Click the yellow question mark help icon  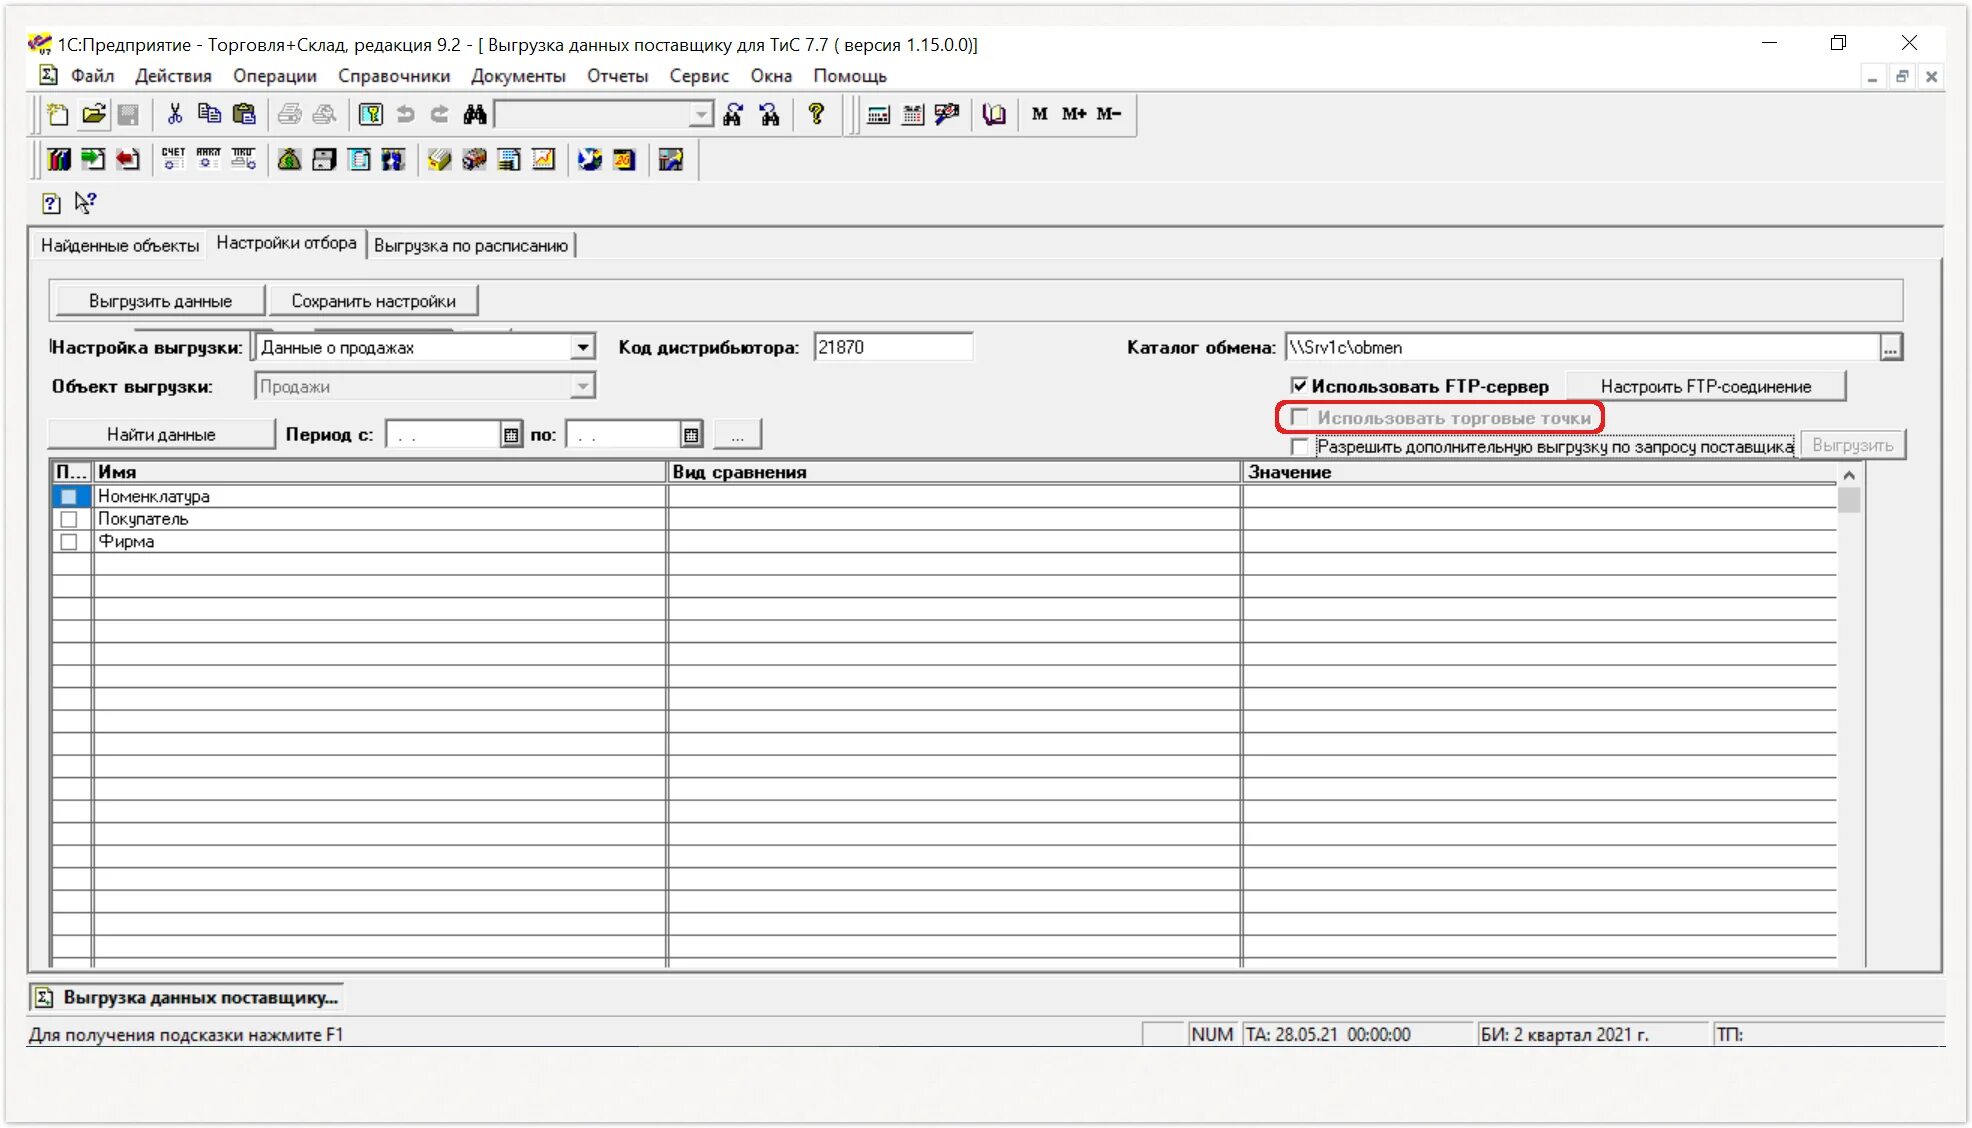click(x=816, y=114)
